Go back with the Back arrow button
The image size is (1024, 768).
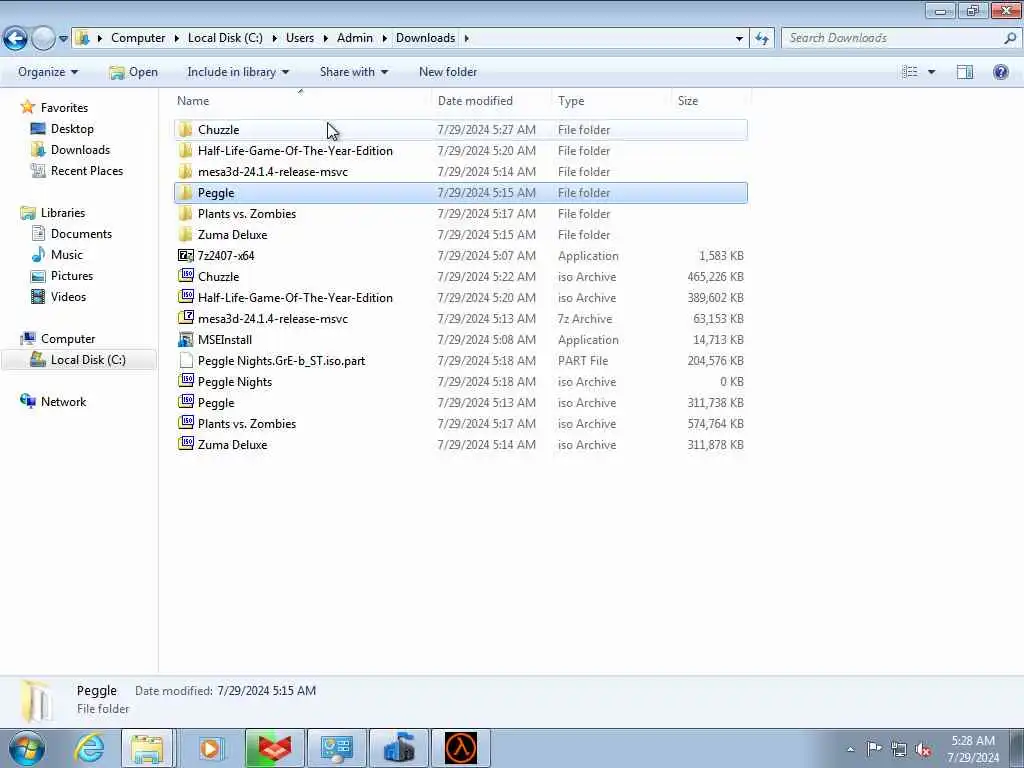coord(16,38)
